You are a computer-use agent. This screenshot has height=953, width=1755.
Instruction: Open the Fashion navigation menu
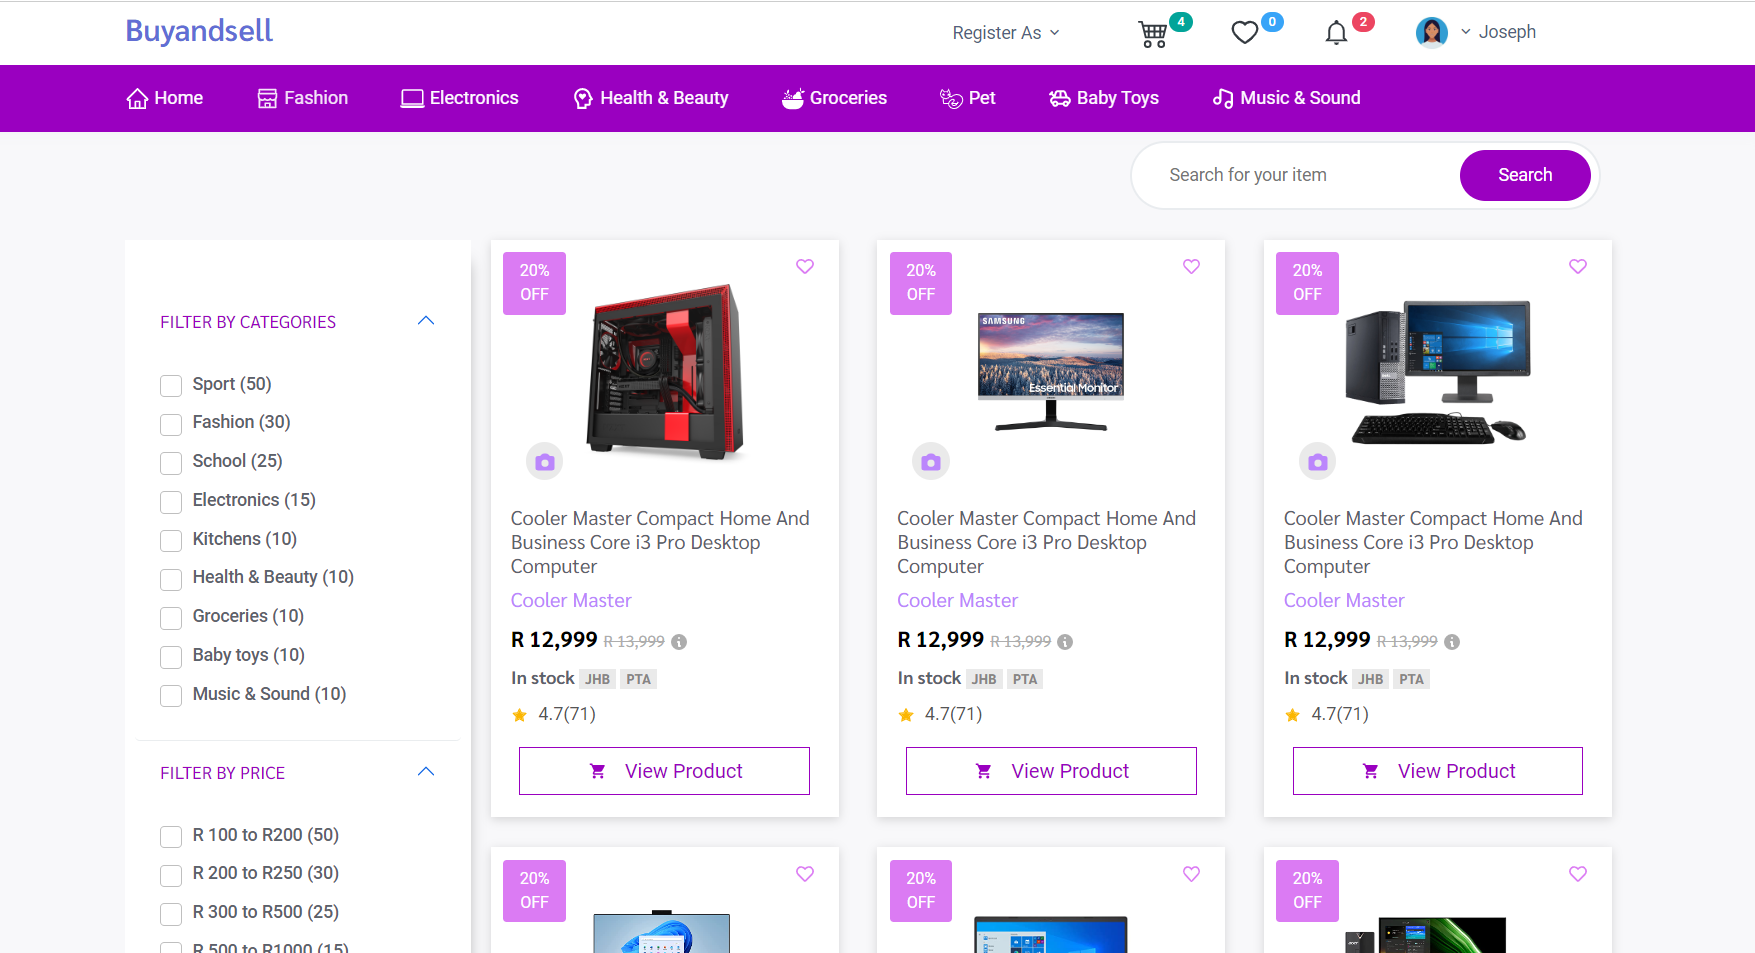pyautogui.click(x=302, y=97)
